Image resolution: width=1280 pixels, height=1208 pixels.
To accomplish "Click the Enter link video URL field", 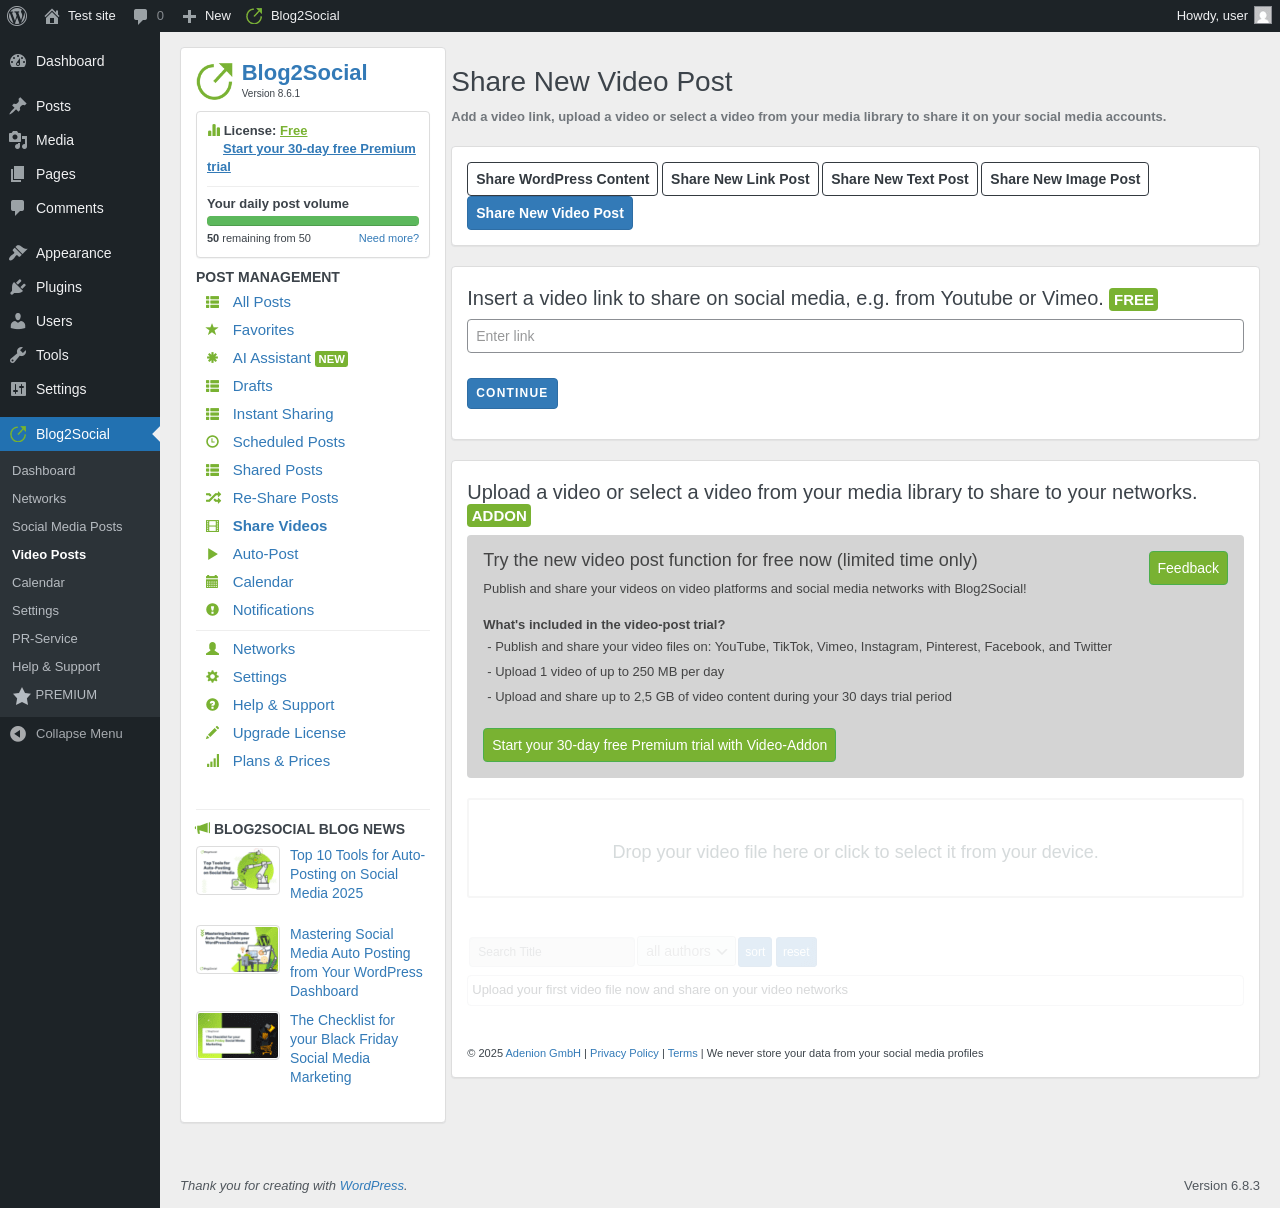I will [x=855, y=336].
